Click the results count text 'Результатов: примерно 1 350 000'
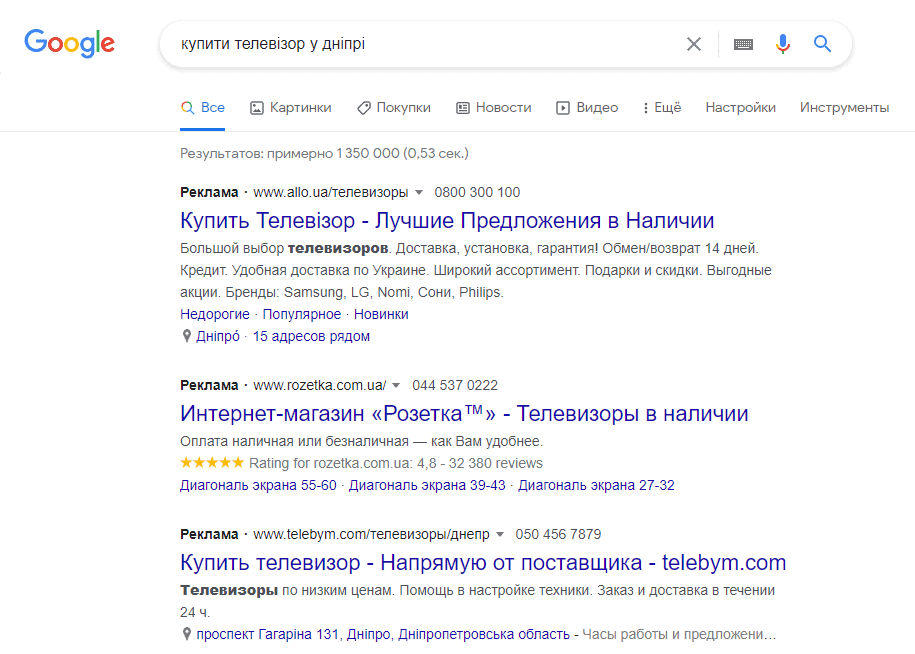This screenshot has height=654, width=915. tap(289, 153)
